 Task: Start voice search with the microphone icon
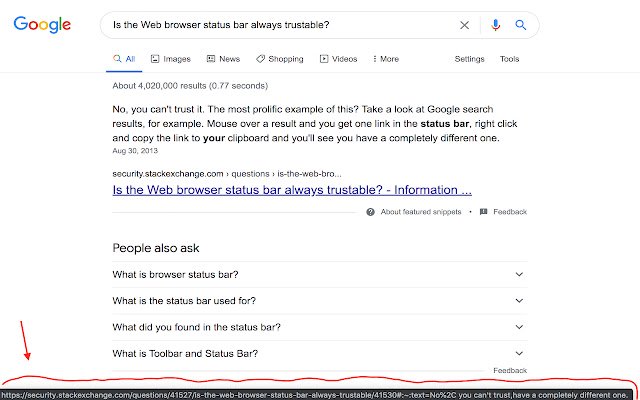click(496, 25)
